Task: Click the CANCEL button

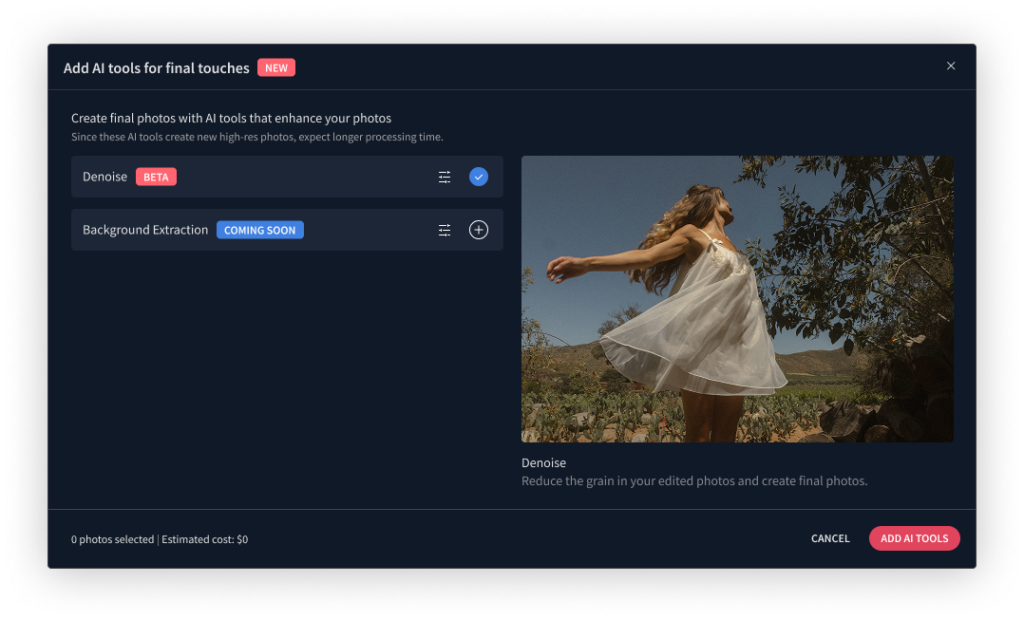Action: [830, 538]
